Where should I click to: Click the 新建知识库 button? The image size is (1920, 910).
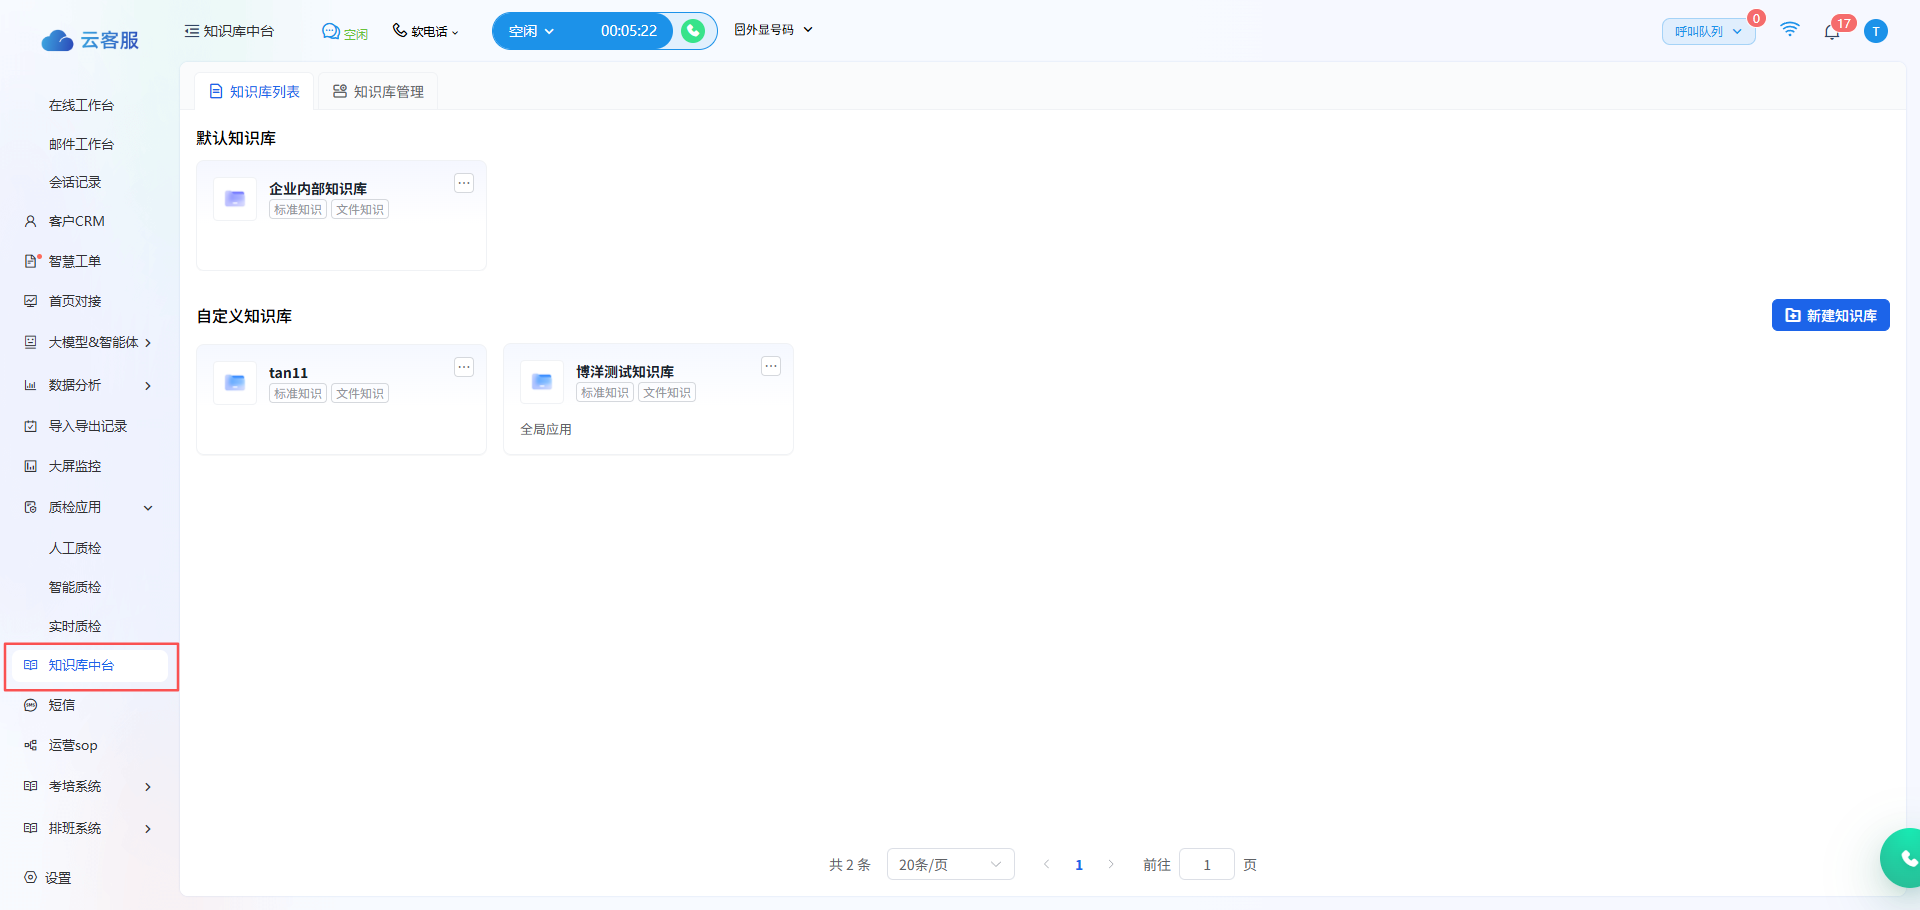[1831, 315]
